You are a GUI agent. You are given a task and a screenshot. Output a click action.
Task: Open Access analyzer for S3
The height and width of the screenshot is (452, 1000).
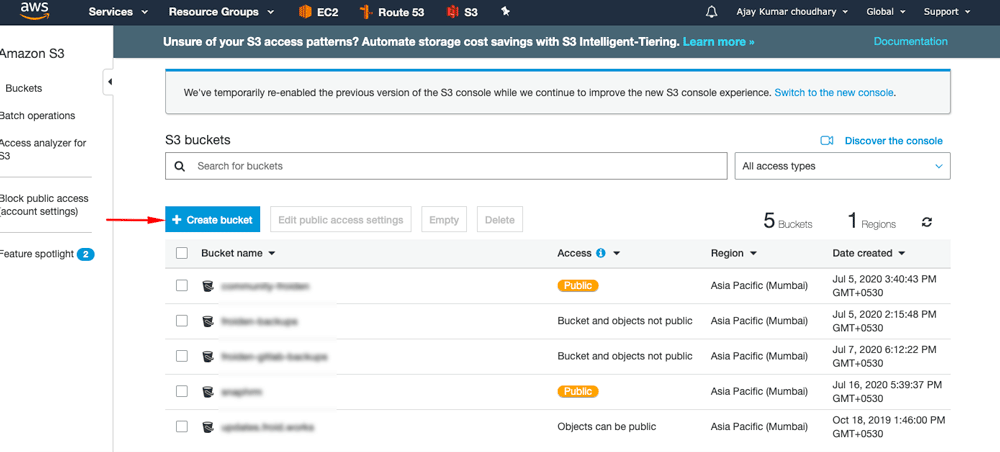coord(42,150)
